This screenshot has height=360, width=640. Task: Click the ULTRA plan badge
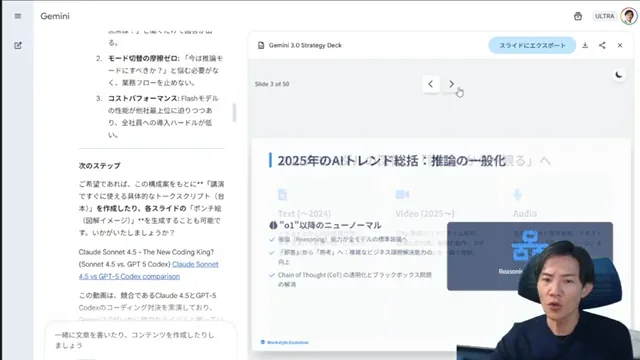tap(604, 16)
